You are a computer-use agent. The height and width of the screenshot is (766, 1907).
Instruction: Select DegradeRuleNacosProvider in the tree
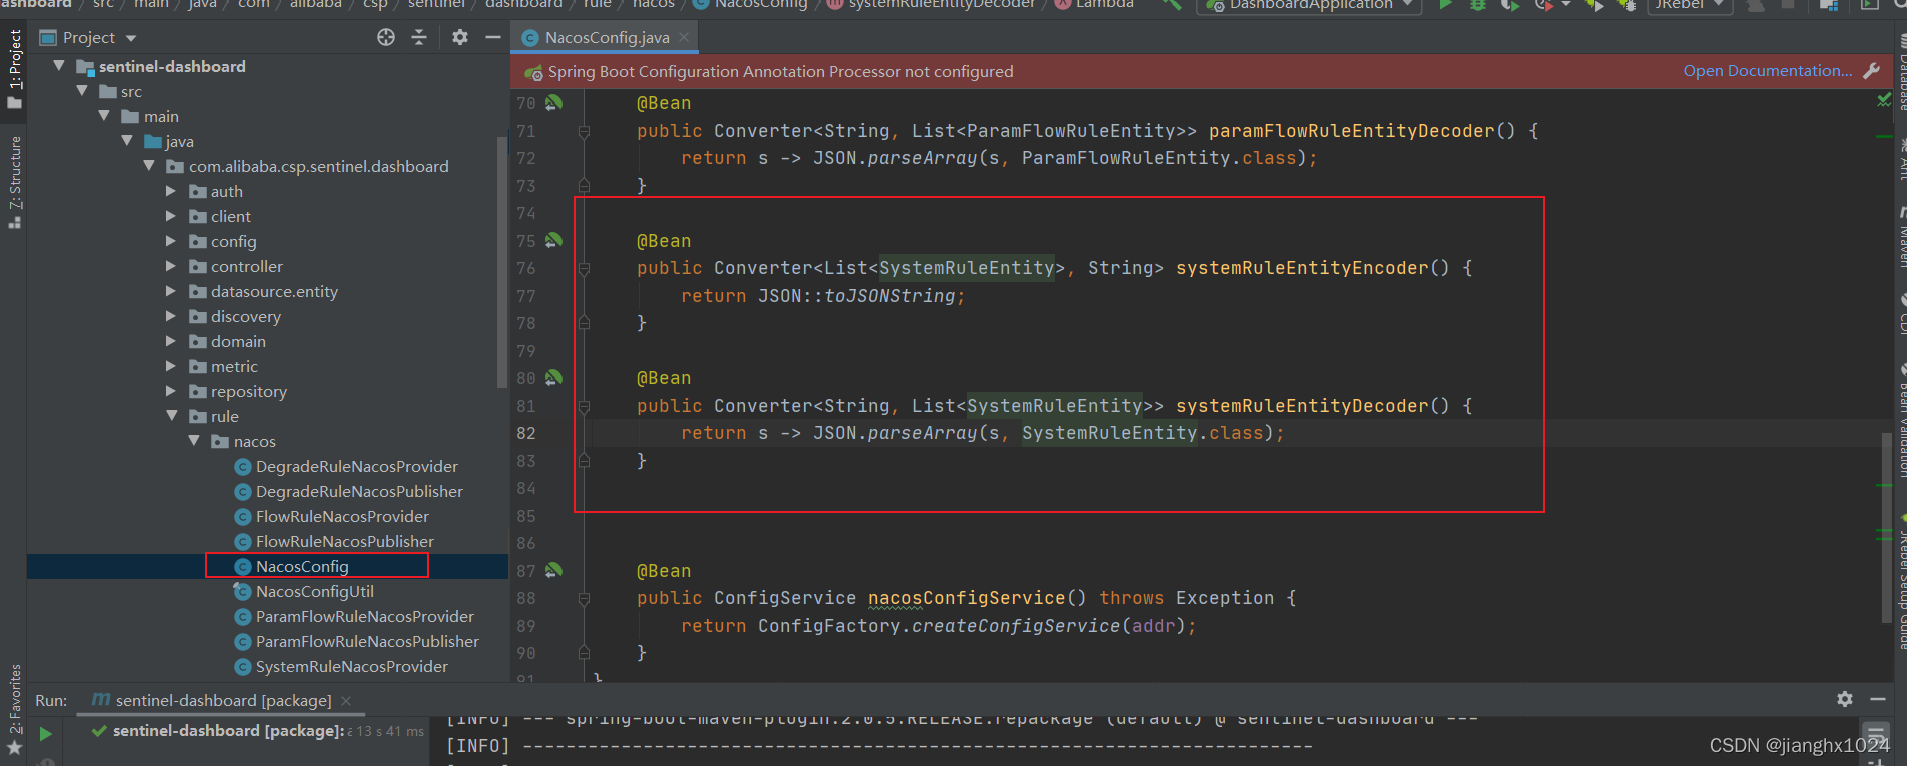coord(356,466)
